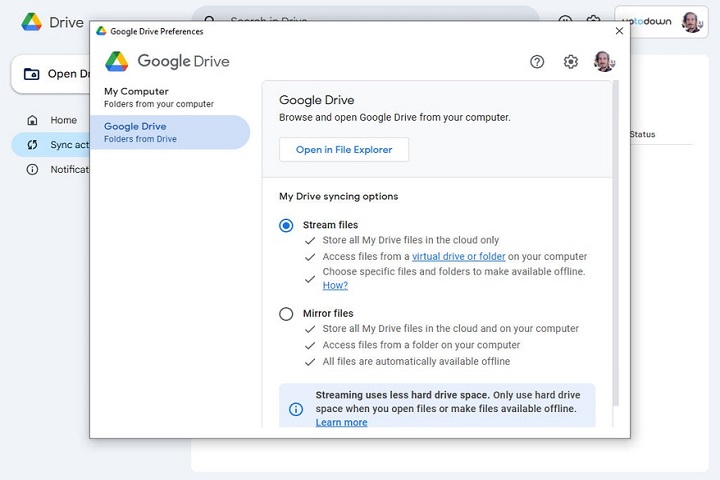The height and width of the screenshot is (480, 720).
Task: Click the Sync activity icon in sidebar
Action: pyautogui.click(x=32, y=145)
